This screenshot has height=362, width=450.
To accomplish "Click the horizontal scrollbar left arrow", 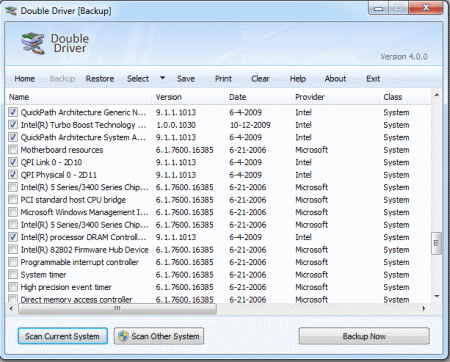I will click(x=11, y=309).
